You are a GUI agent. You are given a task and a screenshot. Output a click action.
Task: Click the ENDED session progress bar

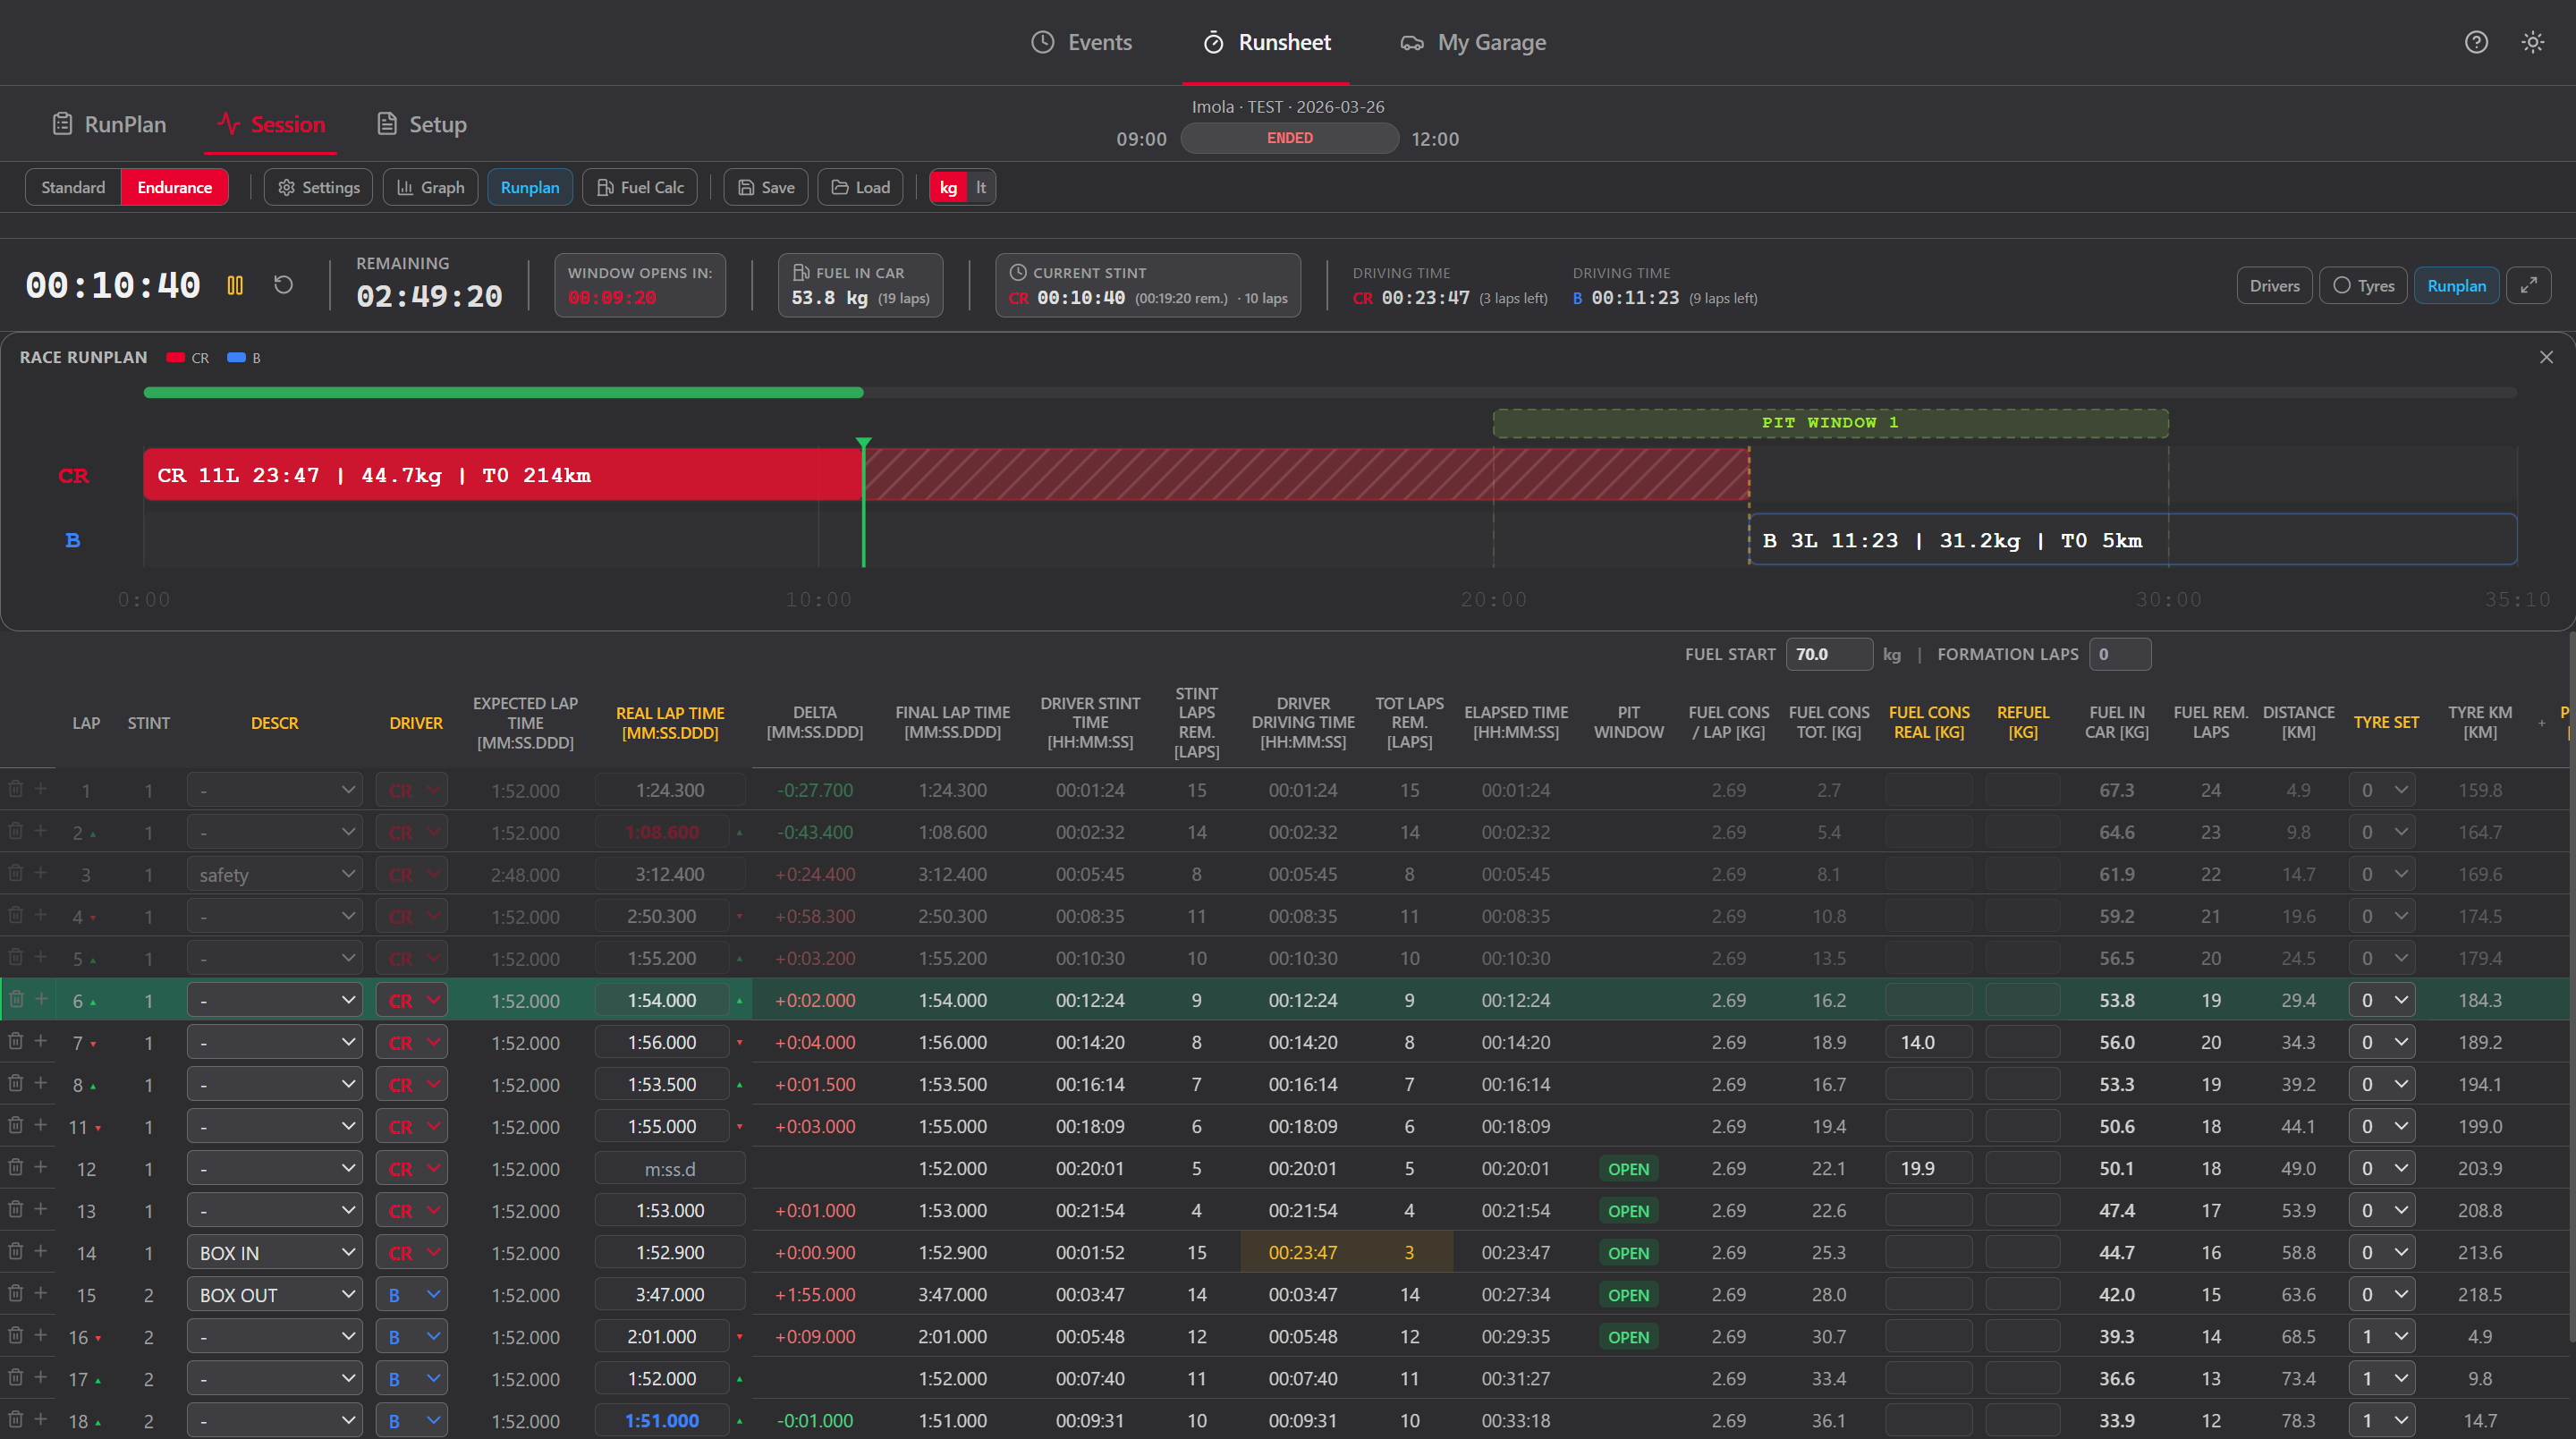[x=1288, y=138]
